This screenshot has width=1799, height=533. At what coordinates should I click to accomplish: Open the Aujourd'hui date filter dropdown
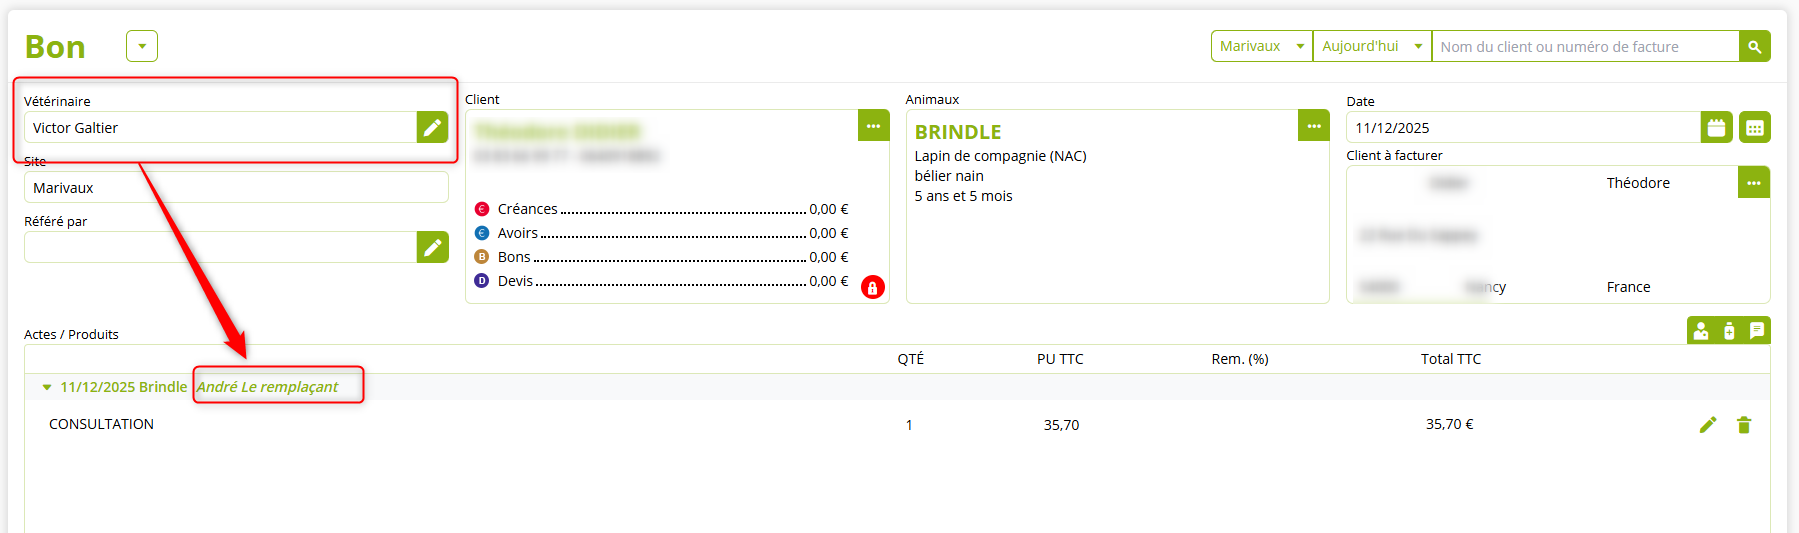coord(1371,47)
